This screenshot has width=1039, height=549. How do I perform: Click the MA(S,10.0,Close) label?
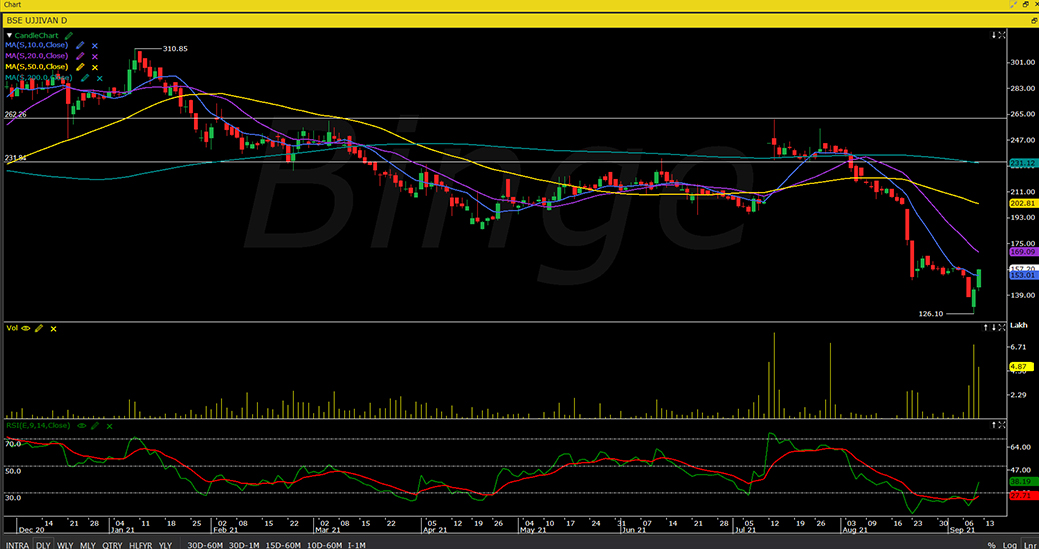36,46
